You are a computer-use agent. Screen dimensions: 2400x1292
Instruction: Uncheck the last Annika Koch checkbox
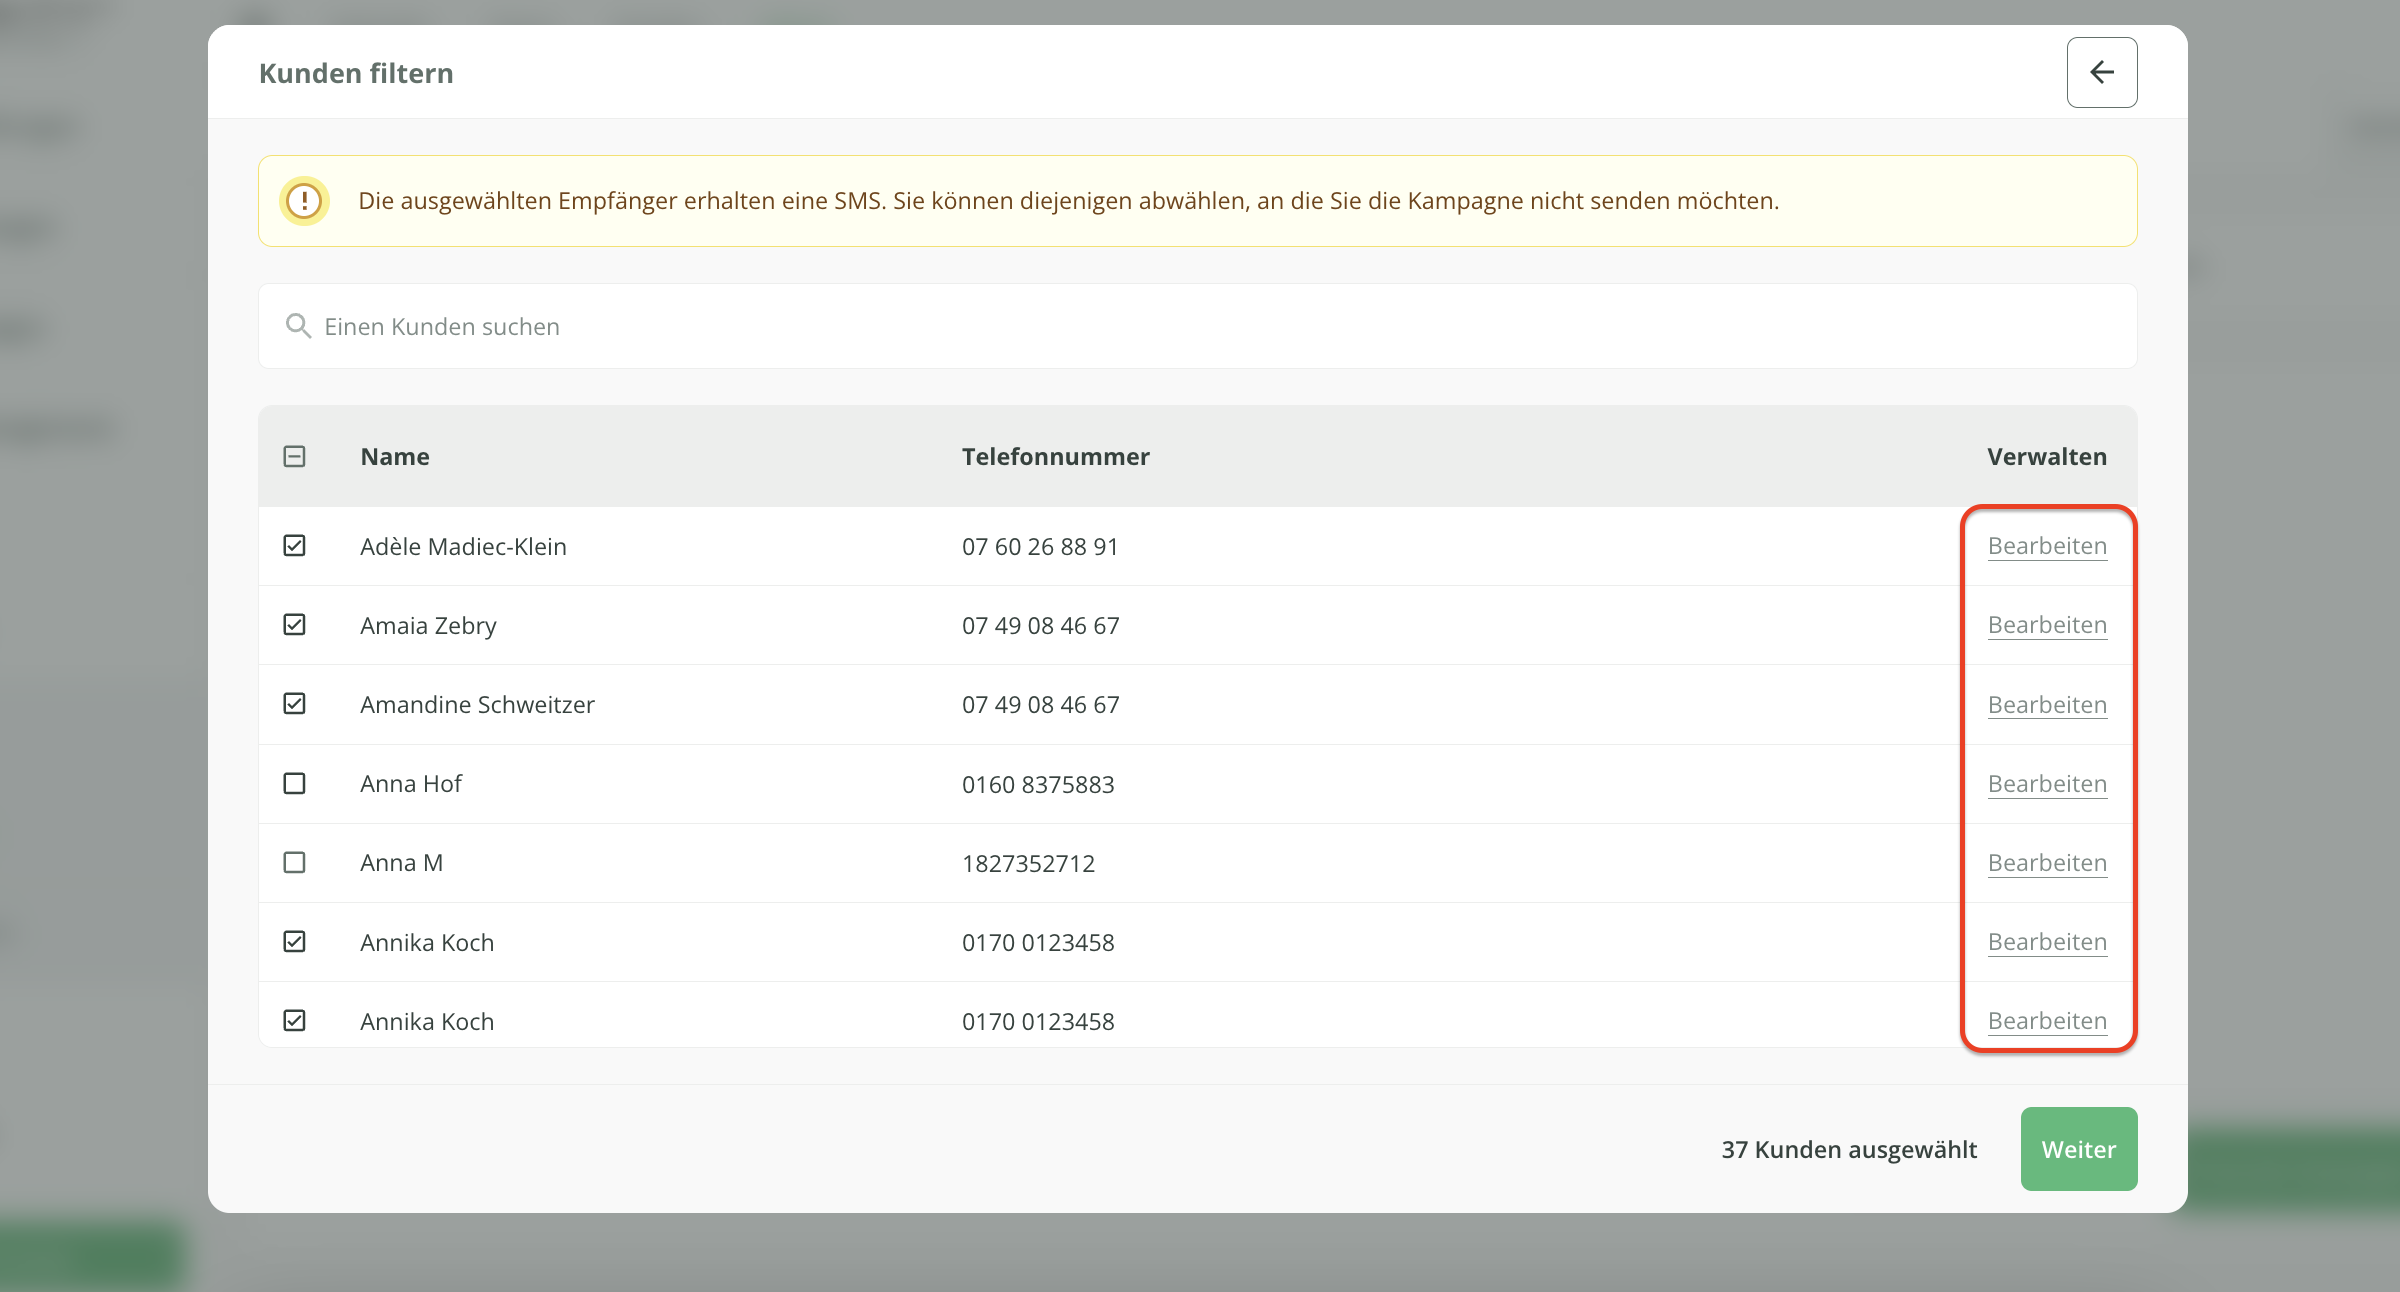coord(294,1020)
